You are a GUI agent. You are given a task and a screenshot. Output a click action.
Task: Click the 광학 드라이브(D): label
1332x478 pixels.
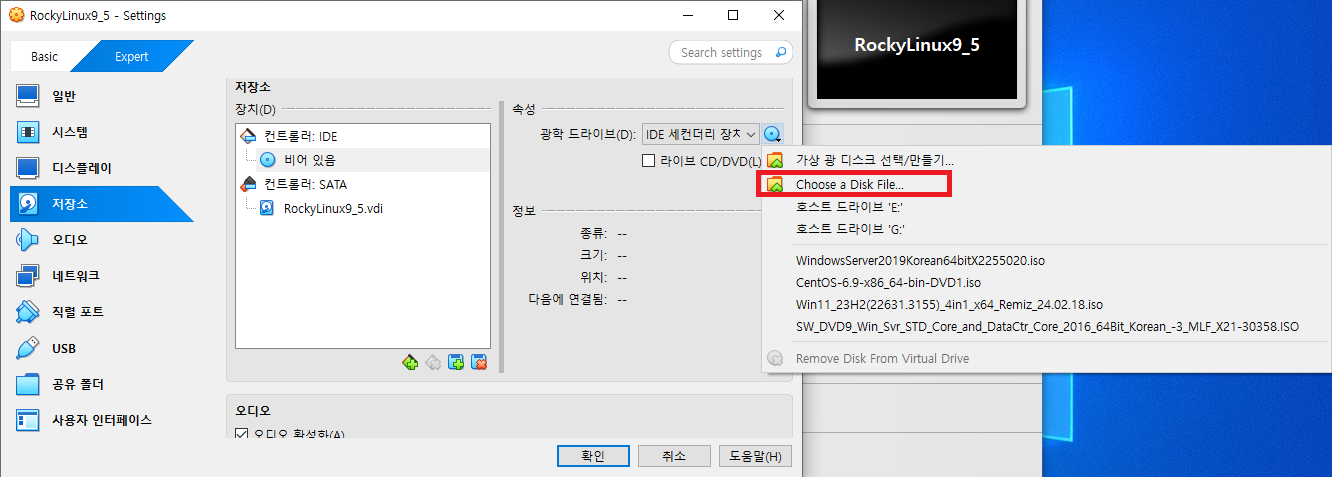(586, 135)
